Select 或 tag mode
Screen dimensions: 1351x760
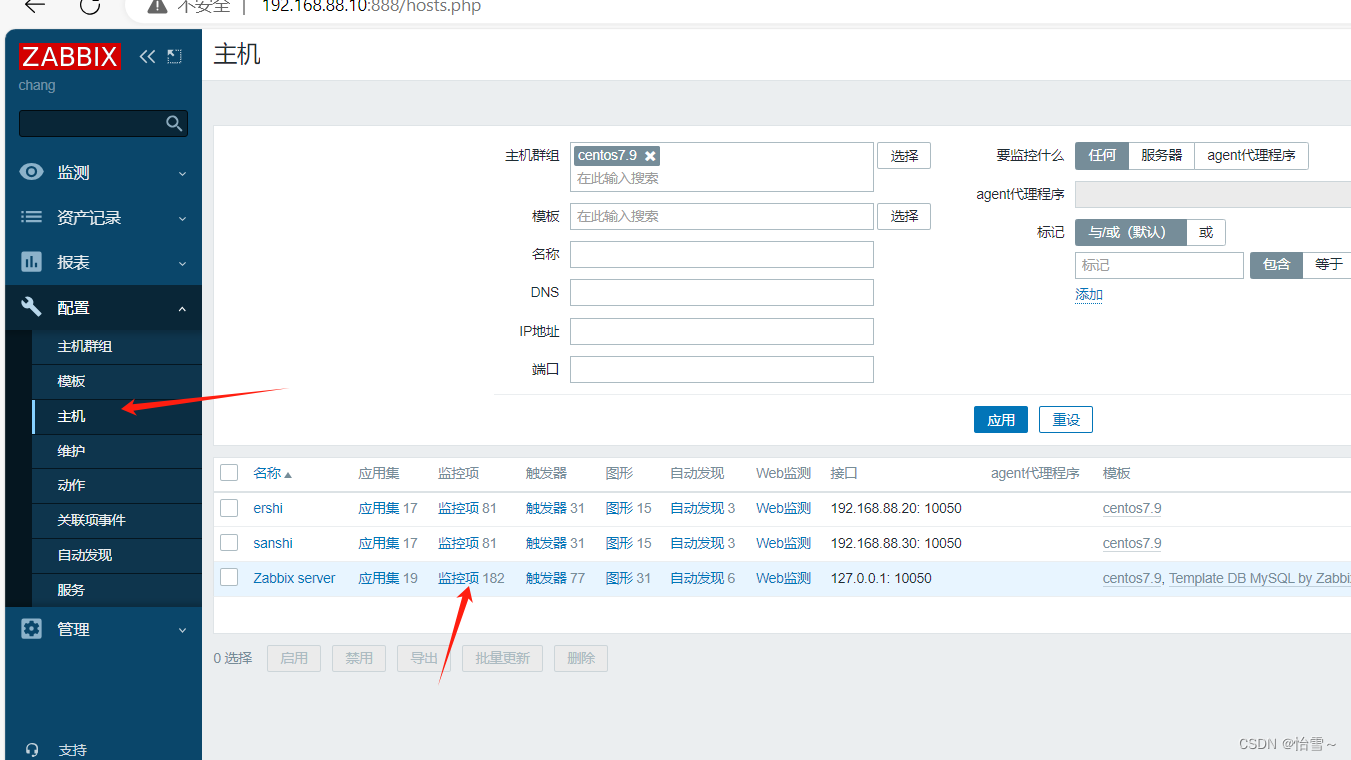click(1206, 232)
